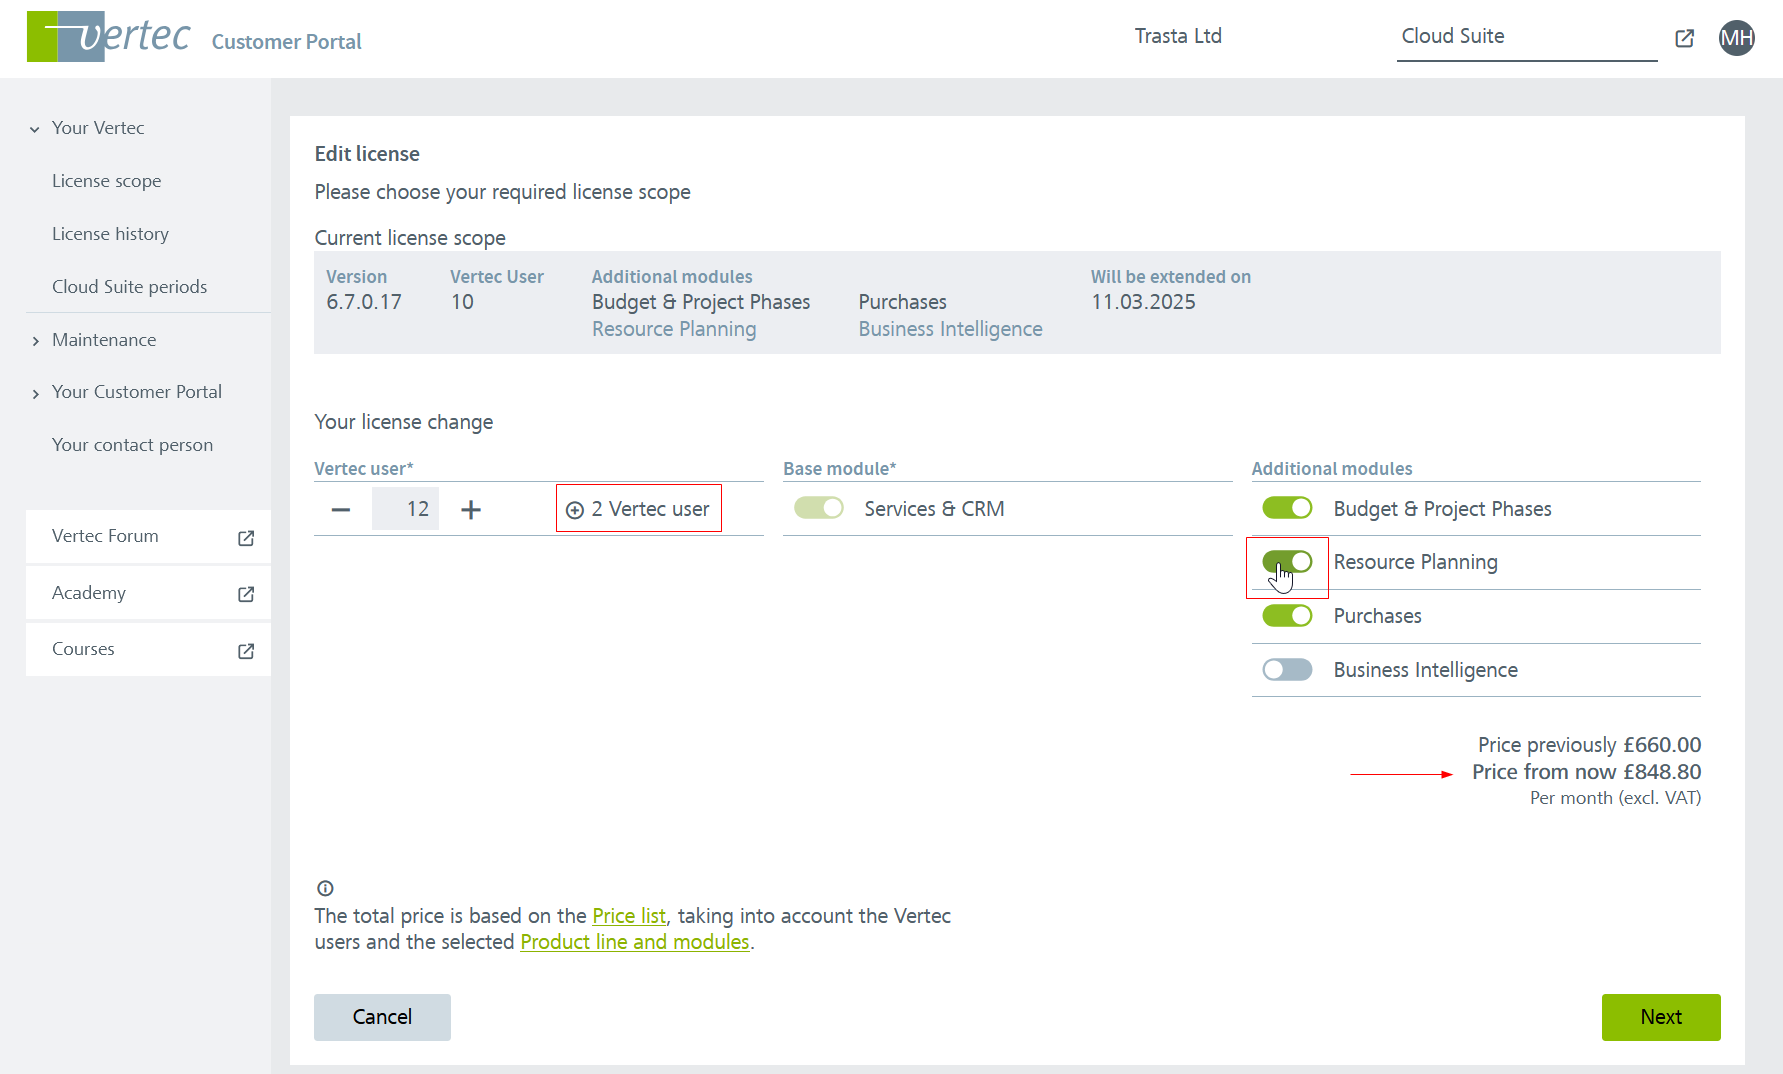Click the info icon above price note
Image resolution: width=1783 pixels, height=1074 pixels.
[x=325, y=888]
